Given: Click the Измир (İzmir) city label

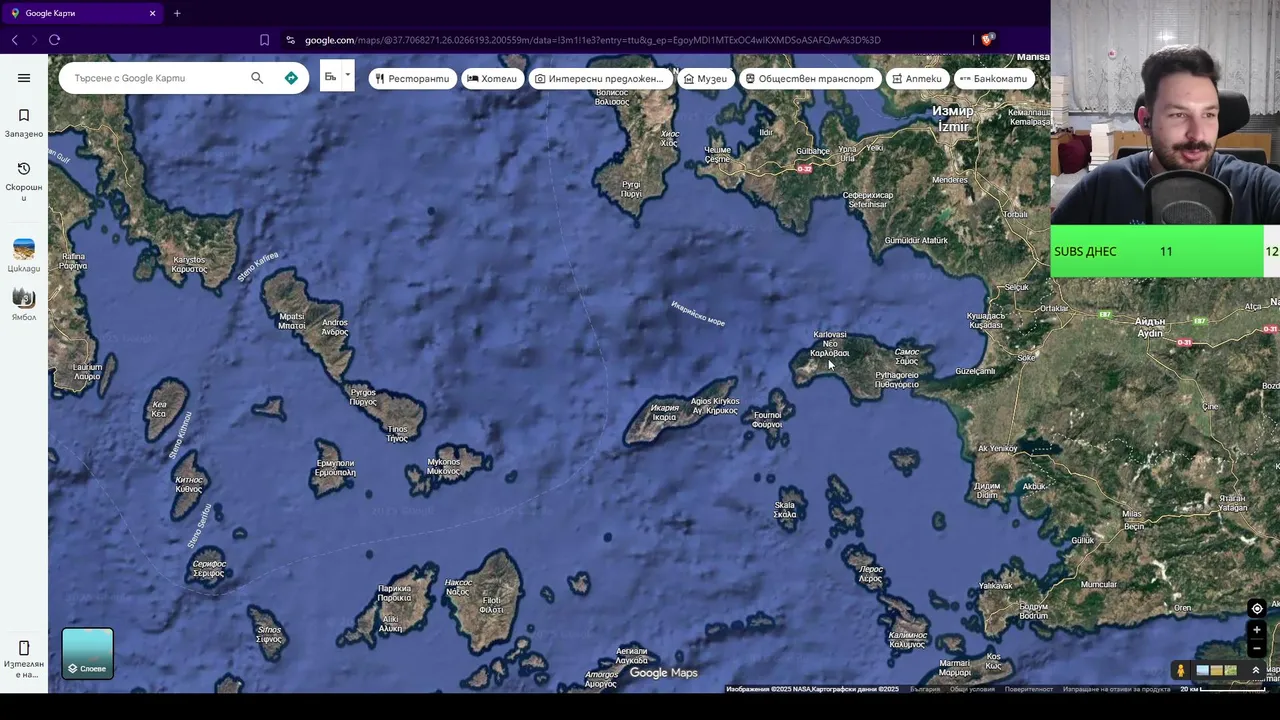Looking at the screenshot, I should pos(952,119).
